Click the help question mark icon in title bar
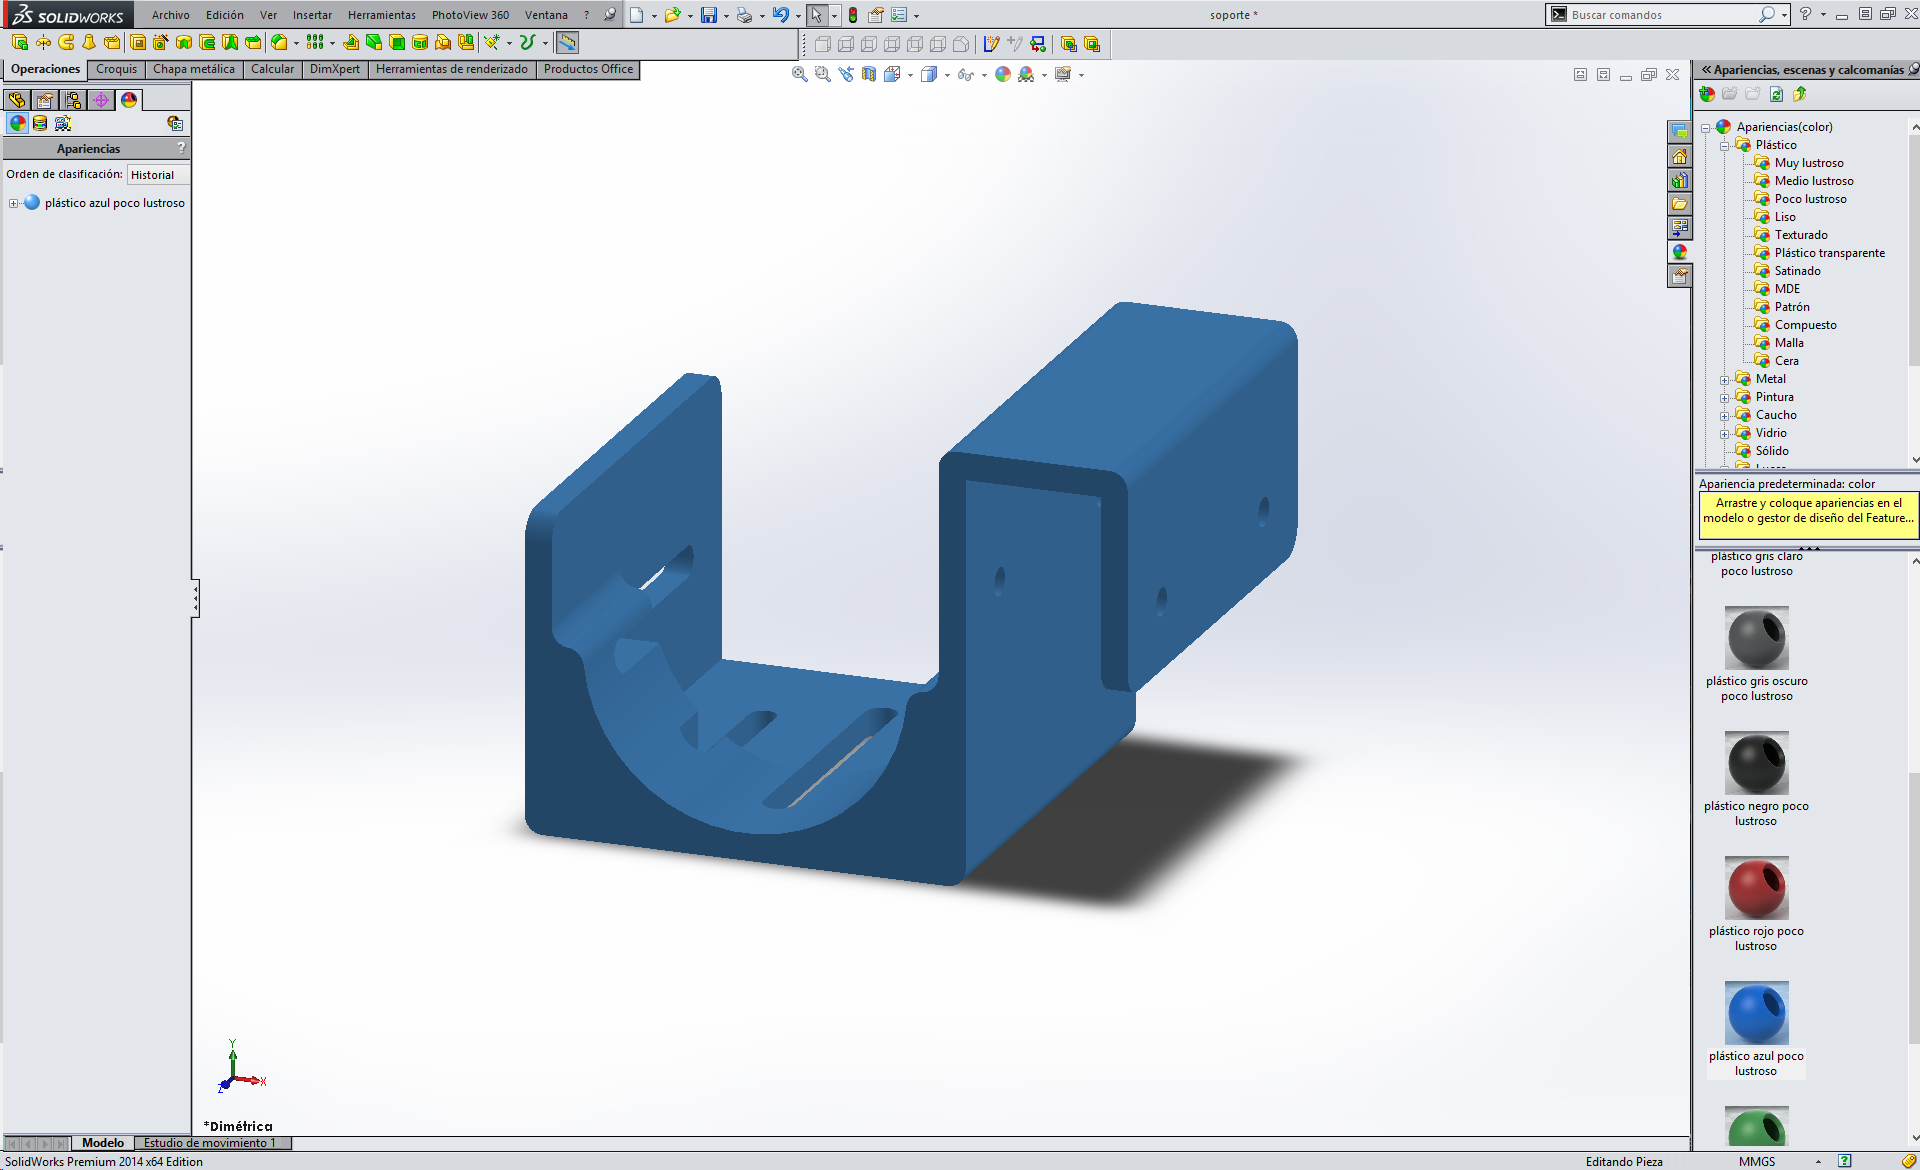This screenshot has width=1920, height=1170. coord(1805,14)
